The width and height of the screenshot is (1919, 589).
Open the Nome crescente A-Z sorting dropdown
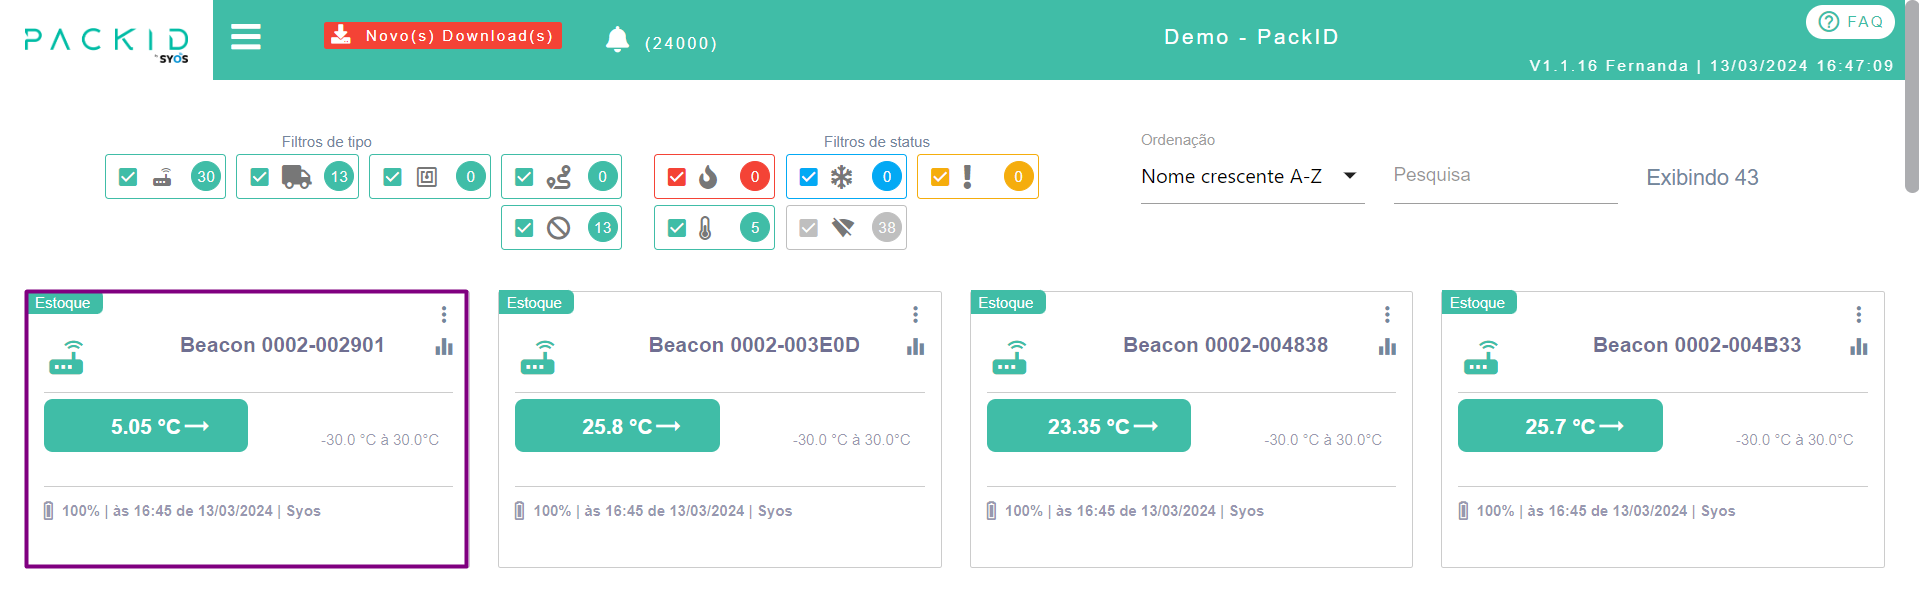tap(1251, 177)
